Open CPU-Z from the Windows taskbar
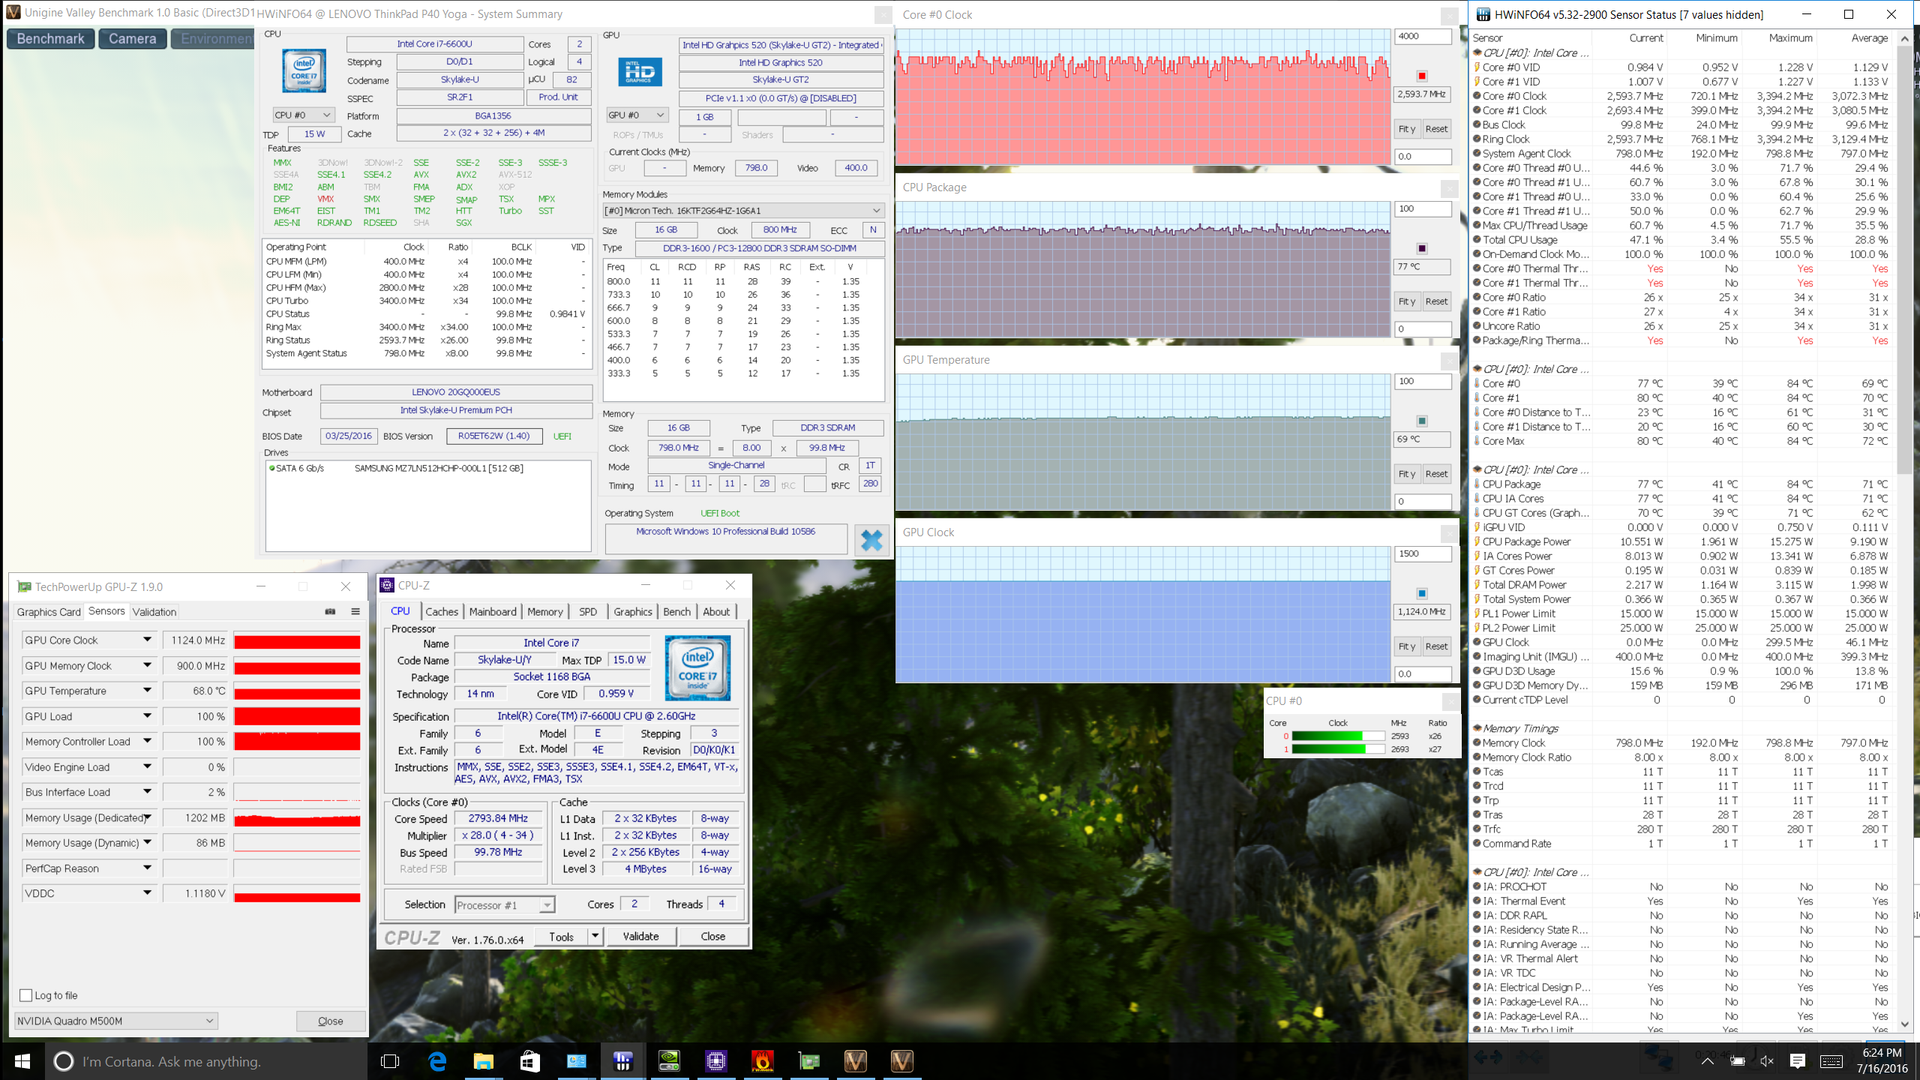Screen dimensions: 1920x1080 [x=716, y=1061]
